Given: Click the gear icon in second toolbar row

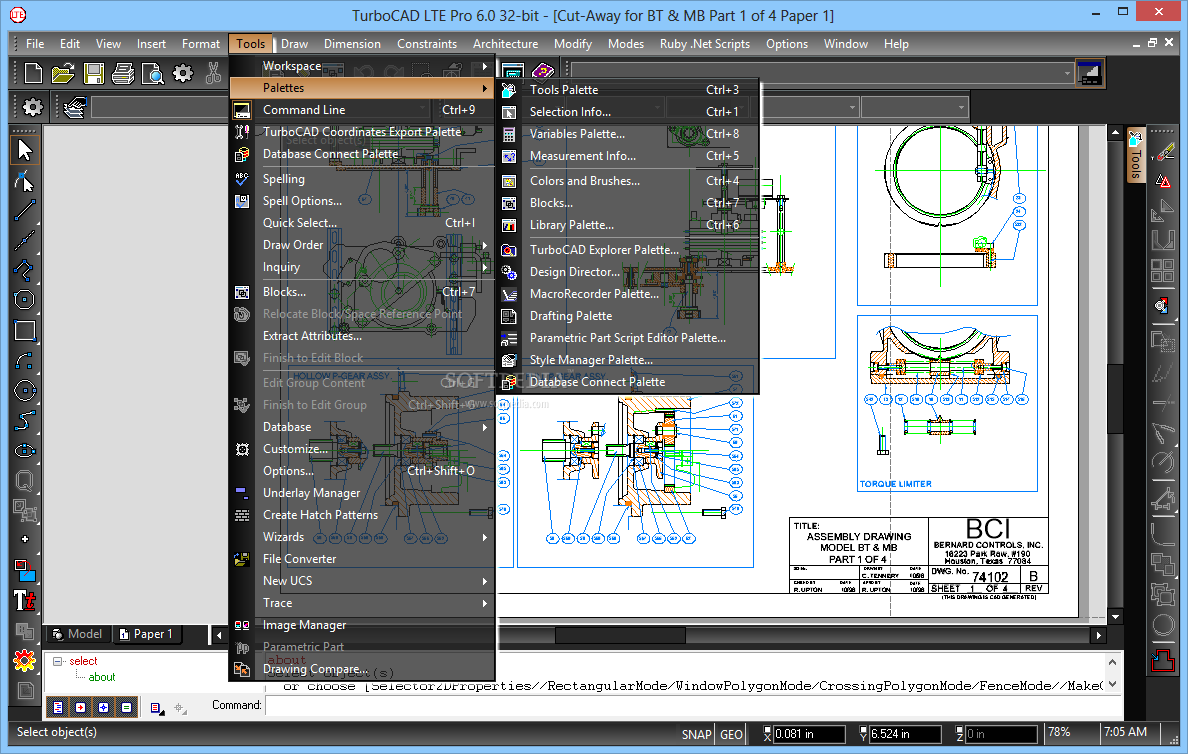Looking at the screenshot, I should click(x=33, y=107).
